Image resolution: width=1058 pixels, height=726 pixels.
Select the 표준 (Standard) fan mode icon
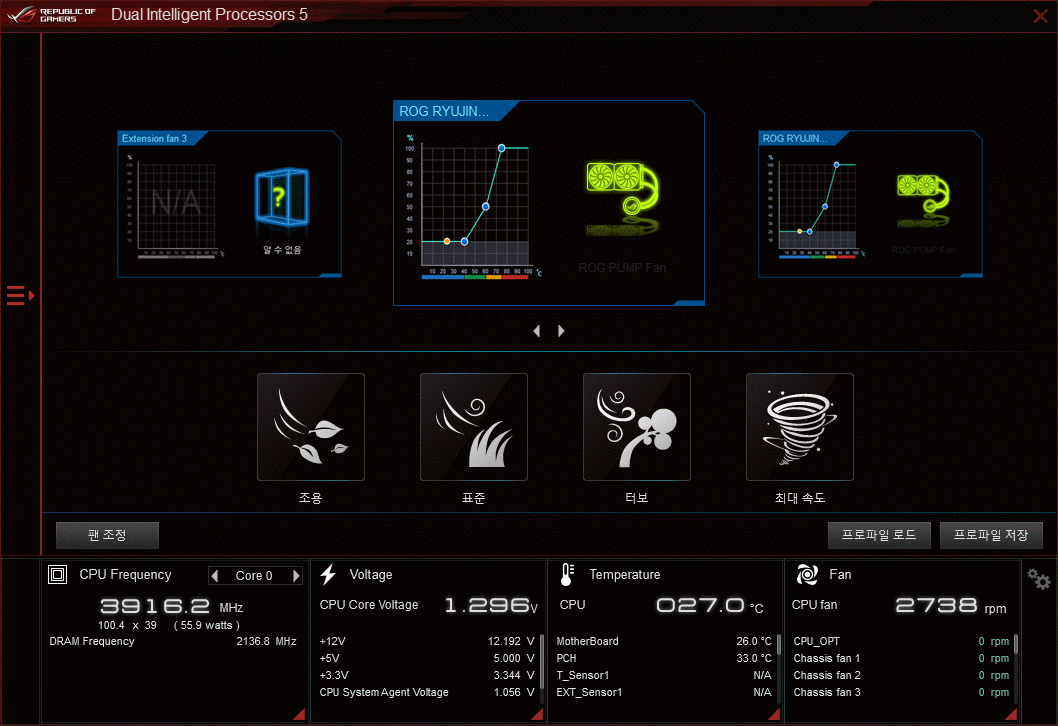click(474, 427)
